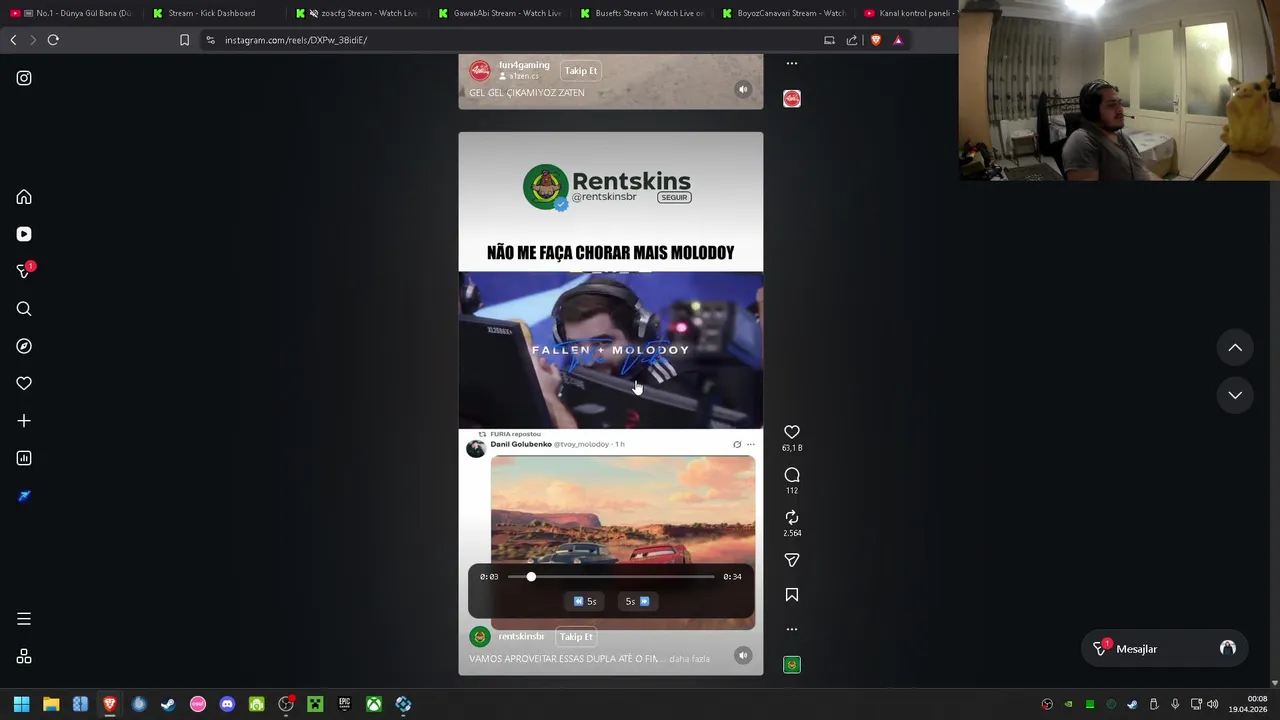Viewport: 1280px width, 720px height.
Task: Open the Rentskins audio thumbnail
Action: coord(792,664)
